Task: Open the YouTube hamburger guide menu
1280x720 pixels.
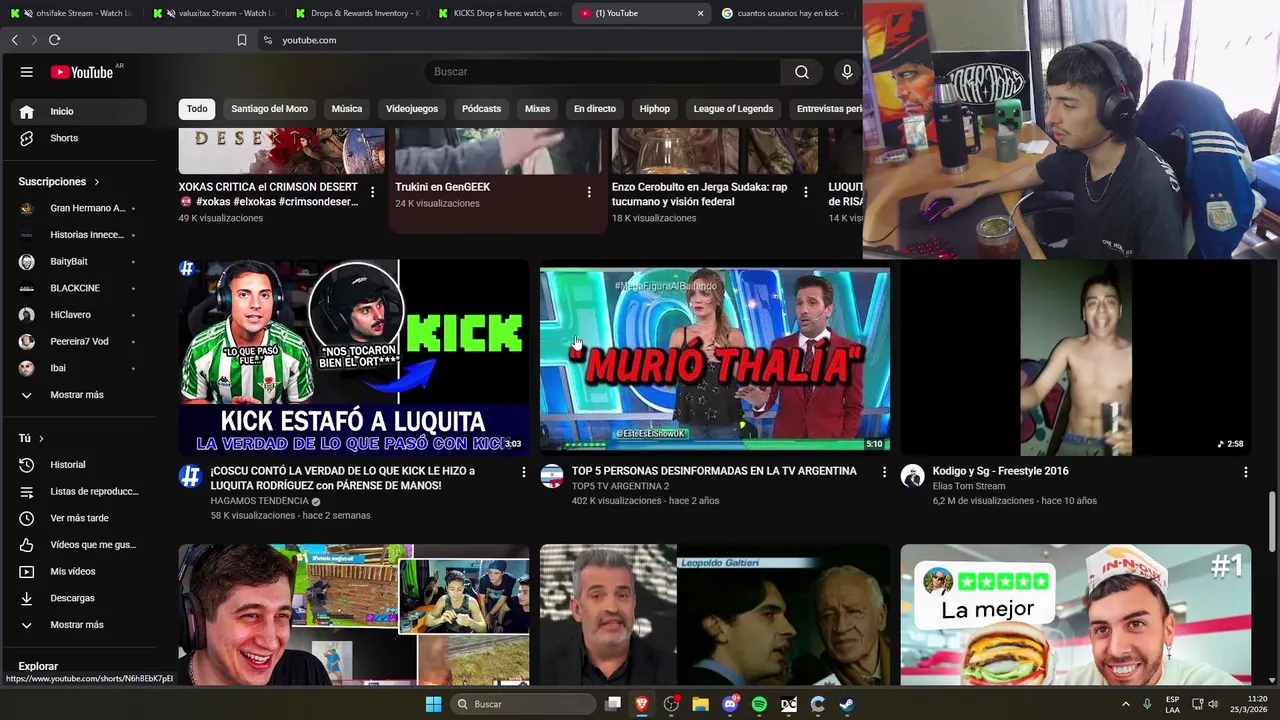Action: 27,72
